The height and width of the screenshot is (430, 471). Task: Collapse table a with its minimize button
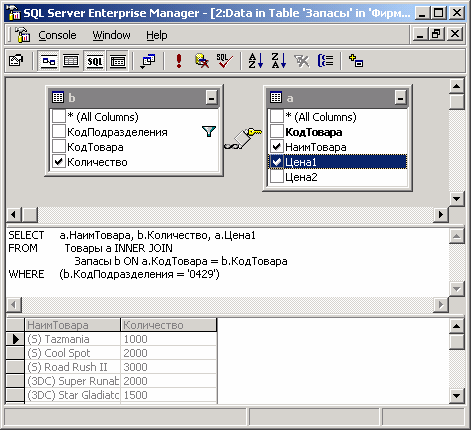400,98
